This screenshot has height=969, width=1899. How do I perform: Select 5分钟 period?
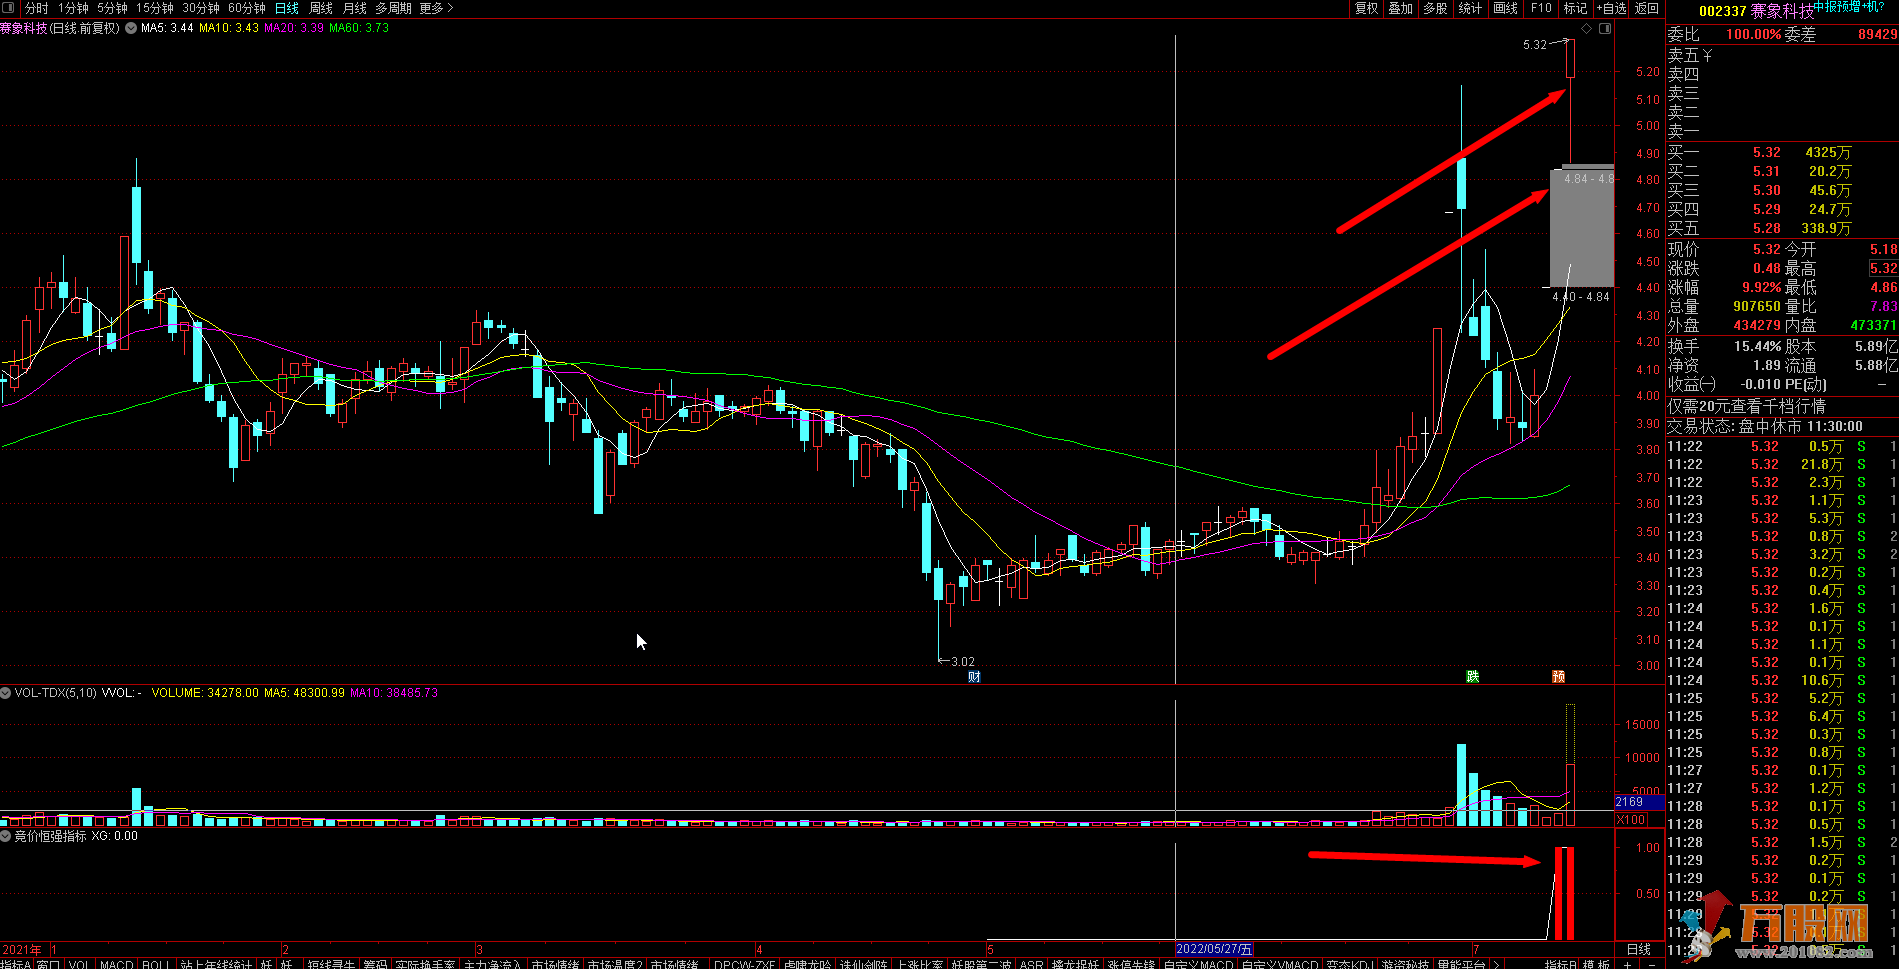(112, 8)
